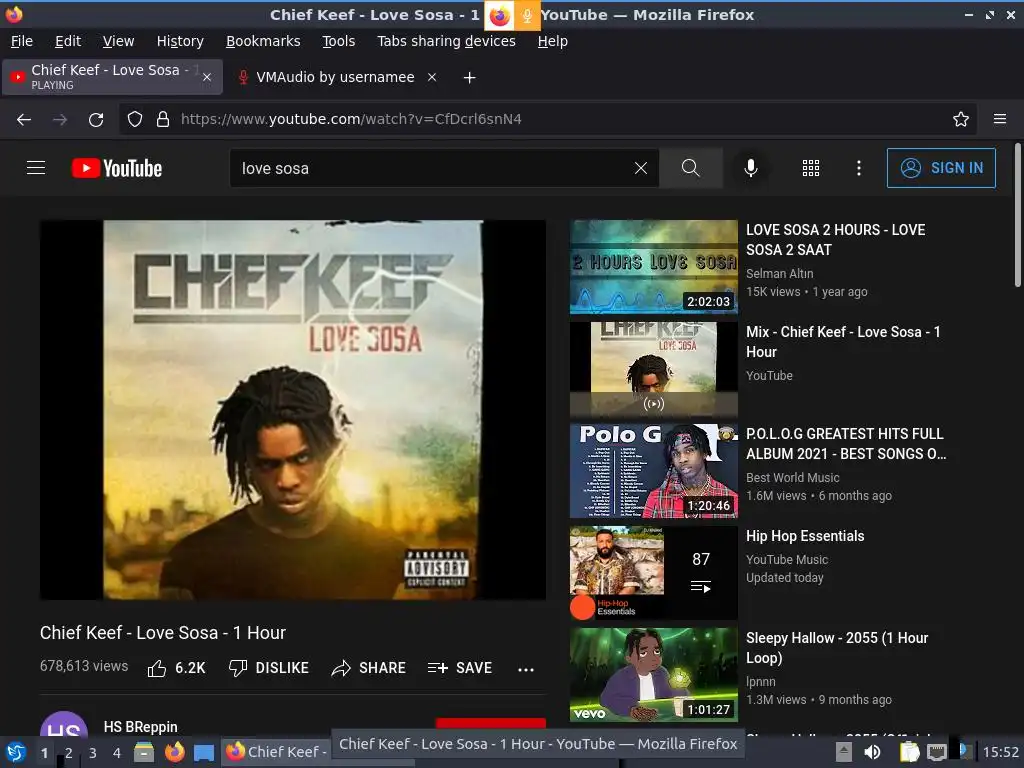Click the search magnifier button
The image size is (1024, 768).
tap(690, 168)
